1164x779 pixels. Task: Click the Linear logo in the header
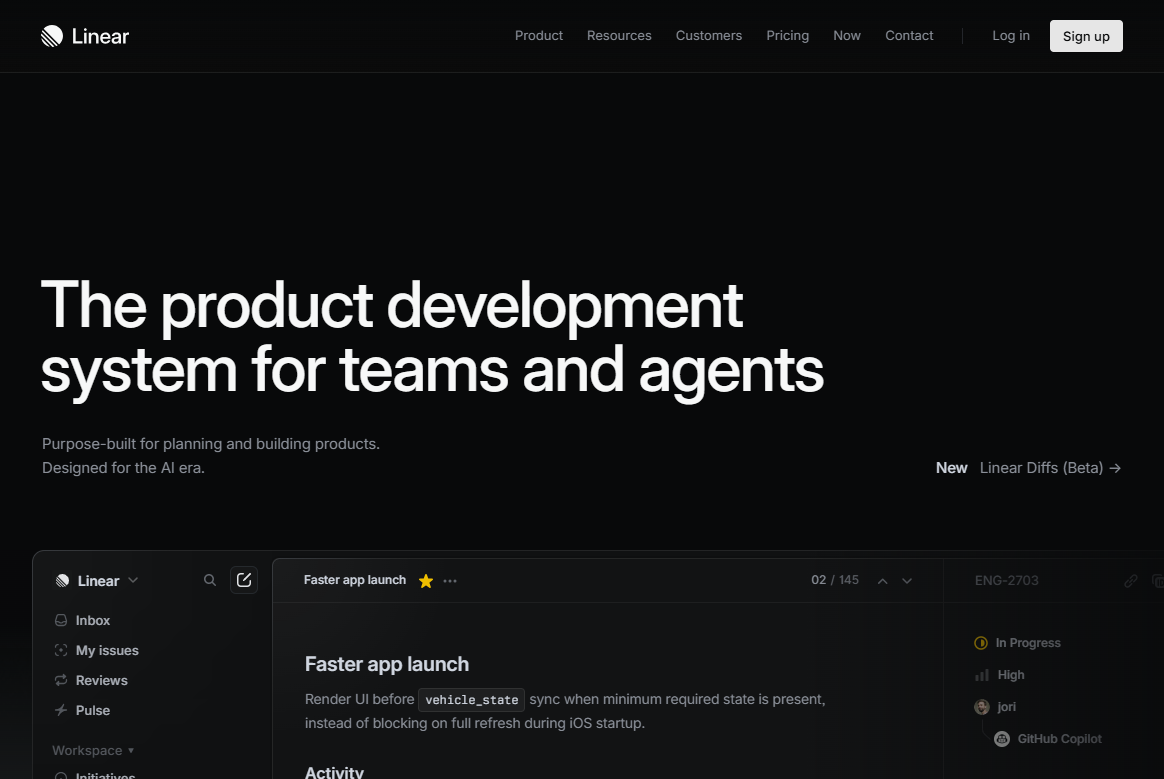[85, 36]
